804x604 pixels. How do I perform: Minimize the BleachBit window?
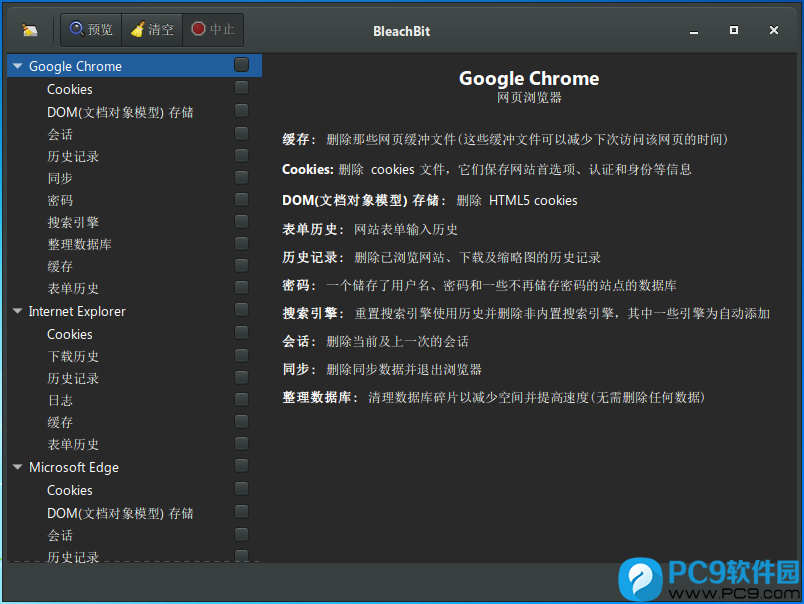[x=694, y=31]
